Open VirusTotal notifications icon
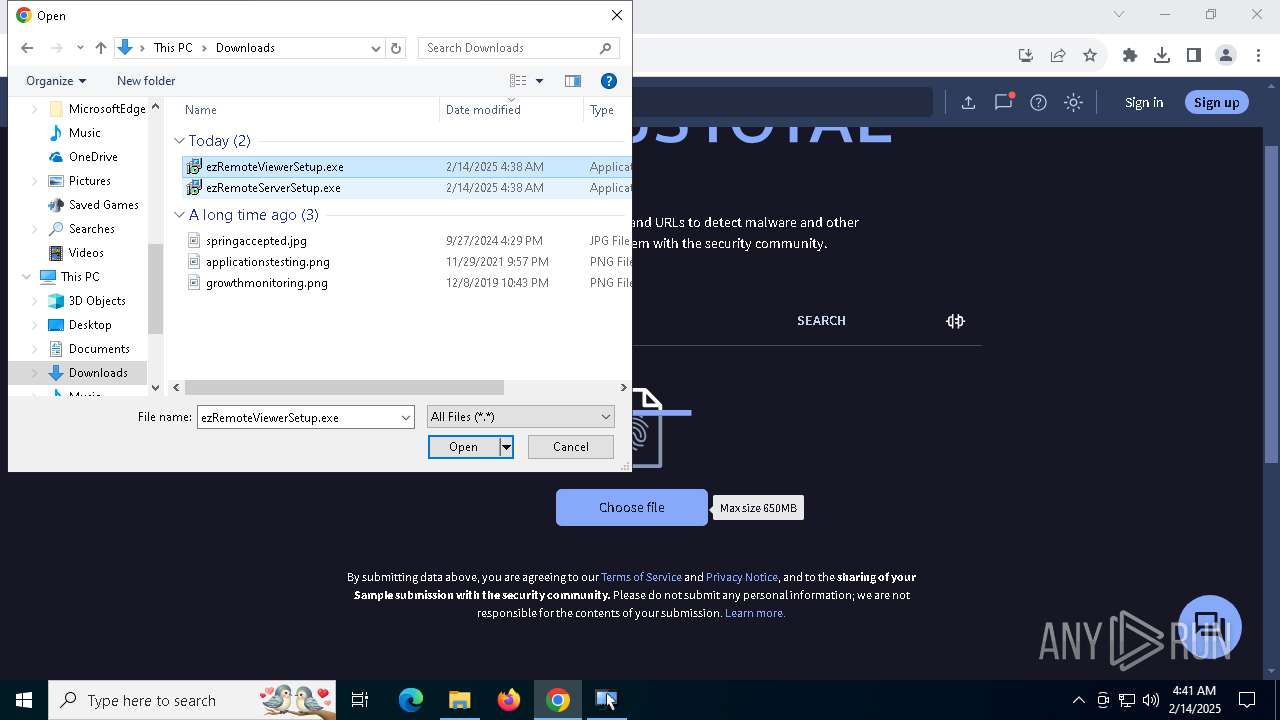This screenshot has width=1280, height=720. [1003, 102]
